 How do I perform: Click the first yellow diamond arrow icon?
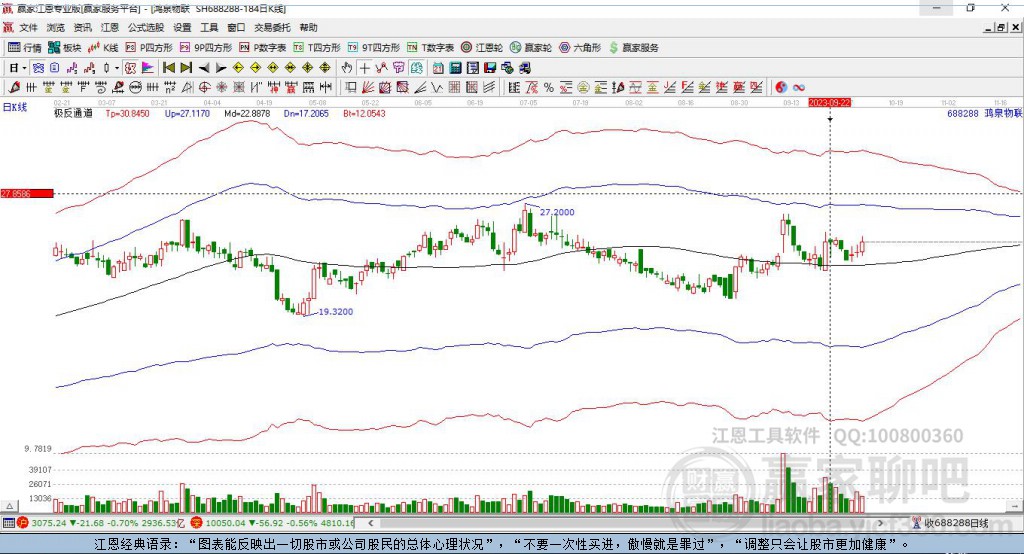(238, 68)
